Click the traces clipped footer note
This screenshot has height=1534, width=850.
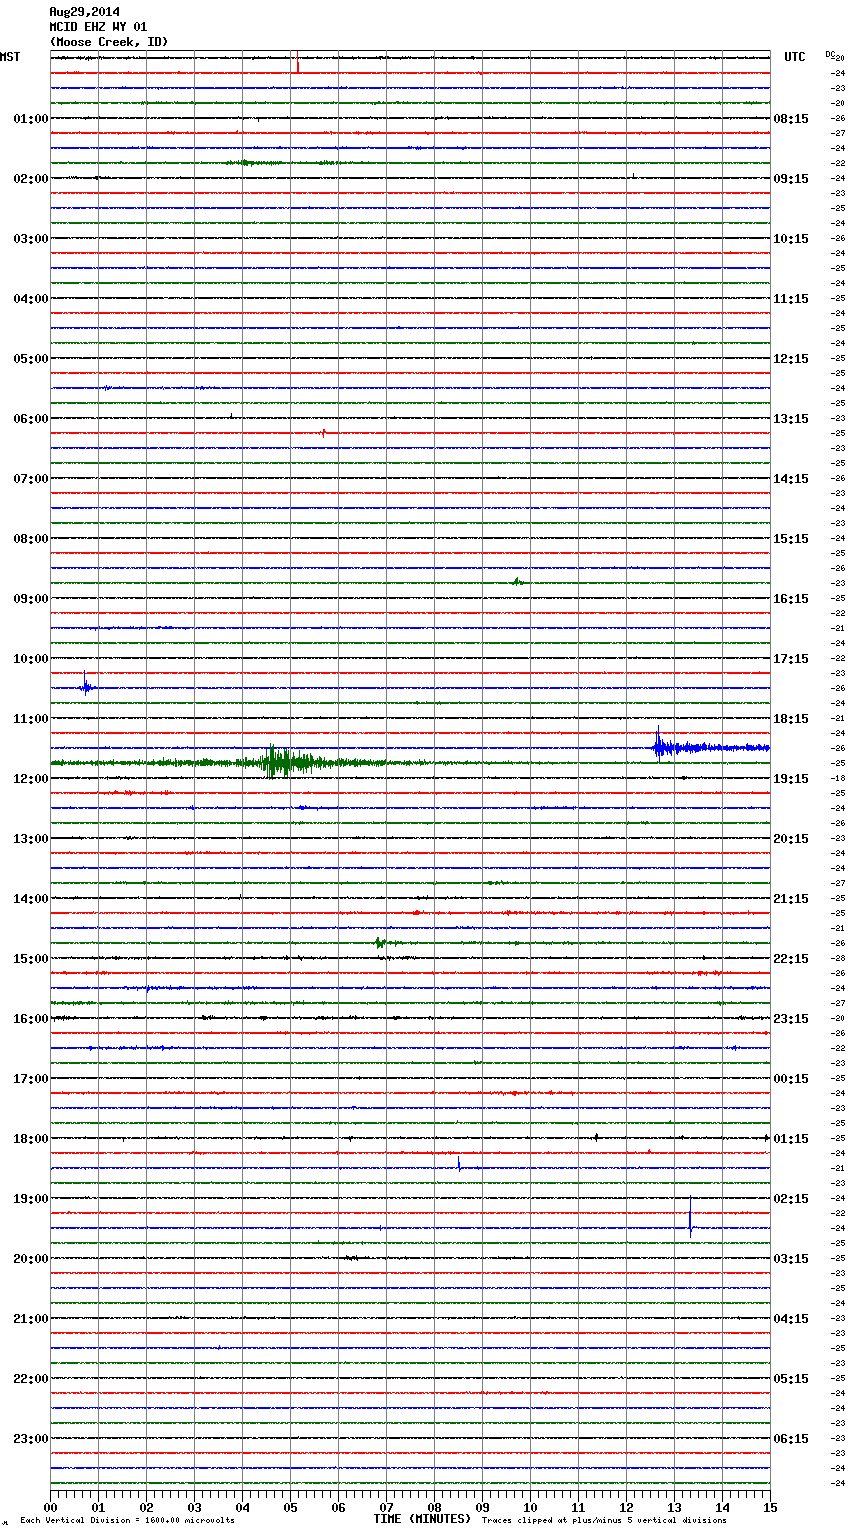(x=604, y=1521)
